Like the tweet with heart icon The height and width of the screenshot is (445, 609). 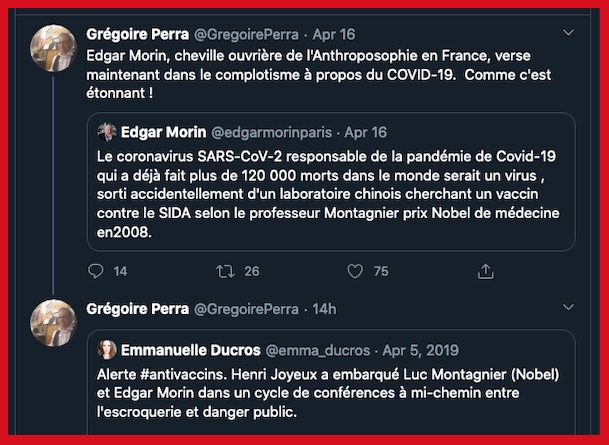(355, 271)
